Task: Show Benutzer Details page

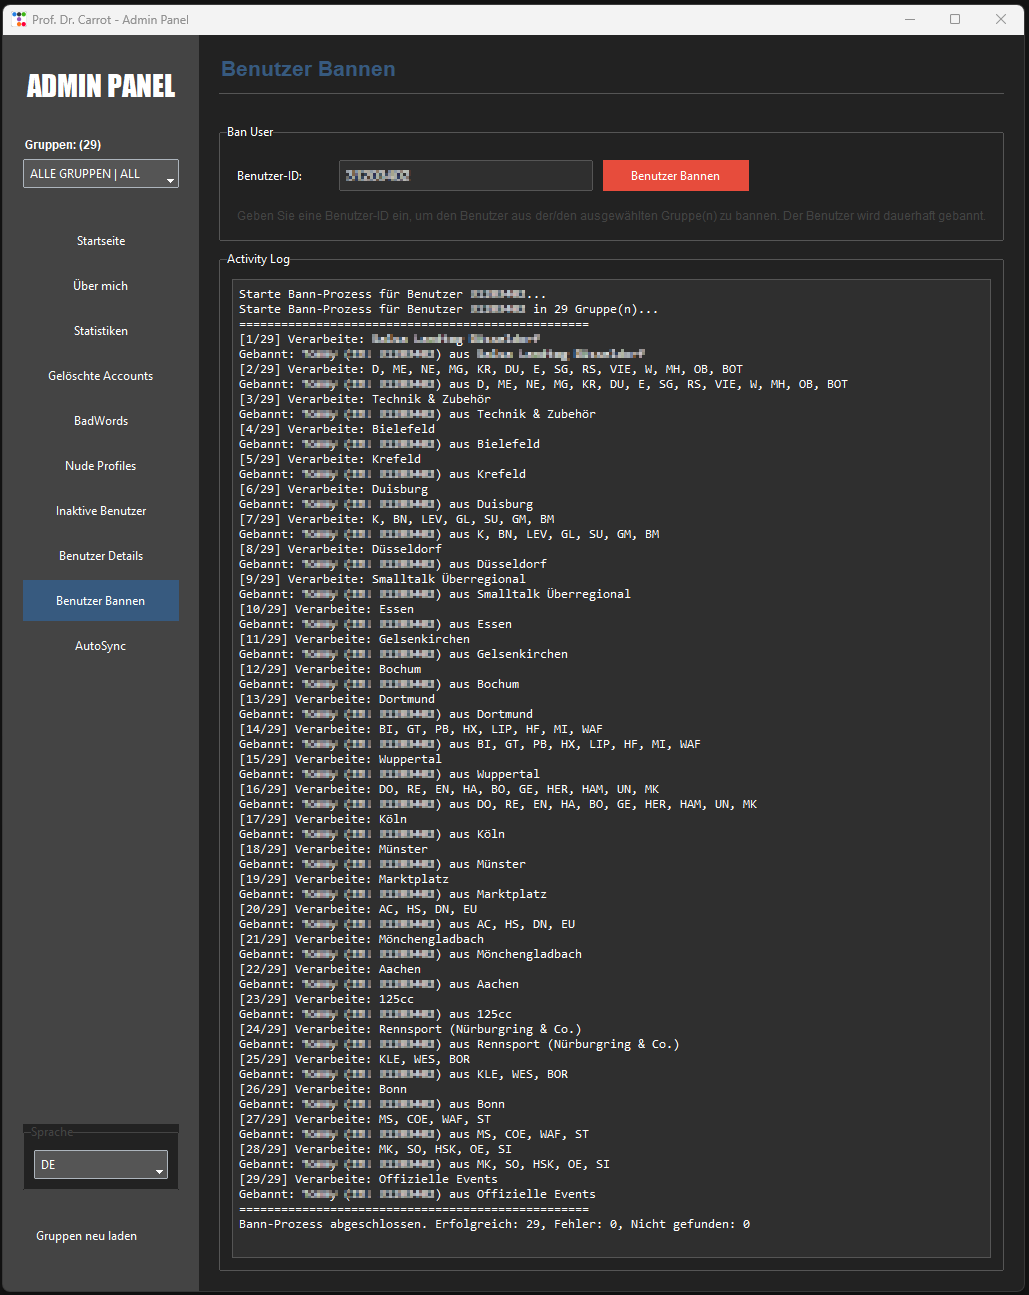Action: [101, 556]
